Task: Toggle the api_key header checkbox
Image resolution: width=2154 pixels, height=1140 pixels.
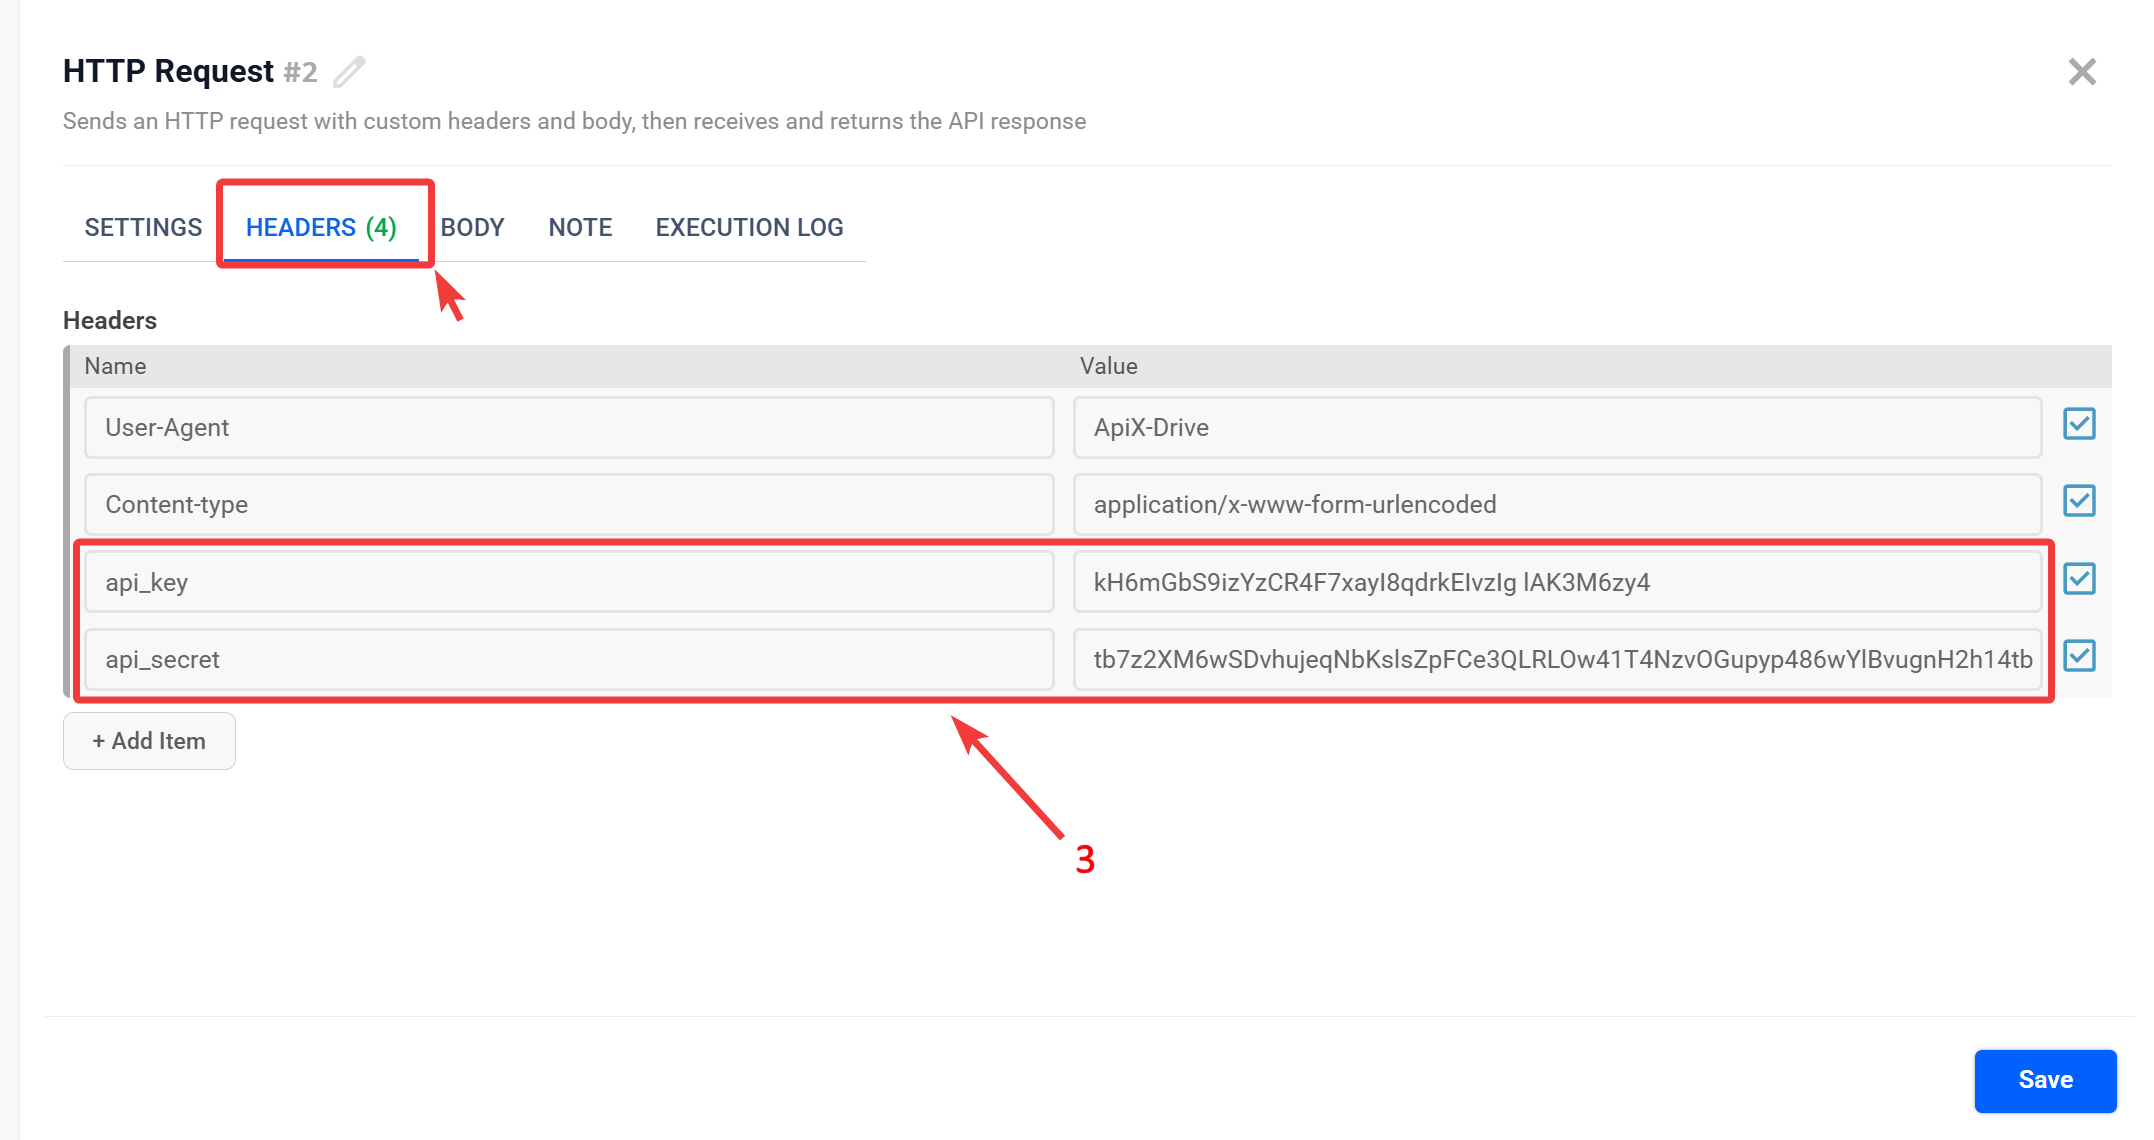Action: 2079,579
